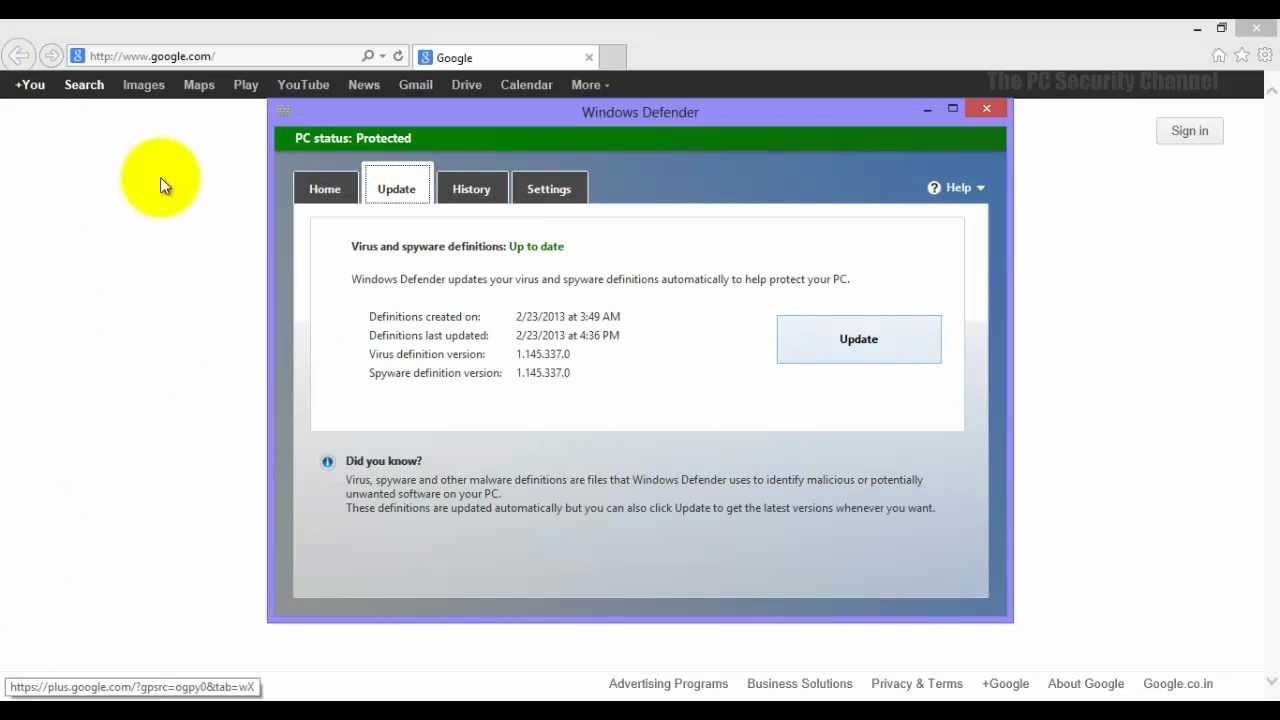Click 'Definitions created on:' label
The width and height of the screenshot is (1280, 720).
425,317
